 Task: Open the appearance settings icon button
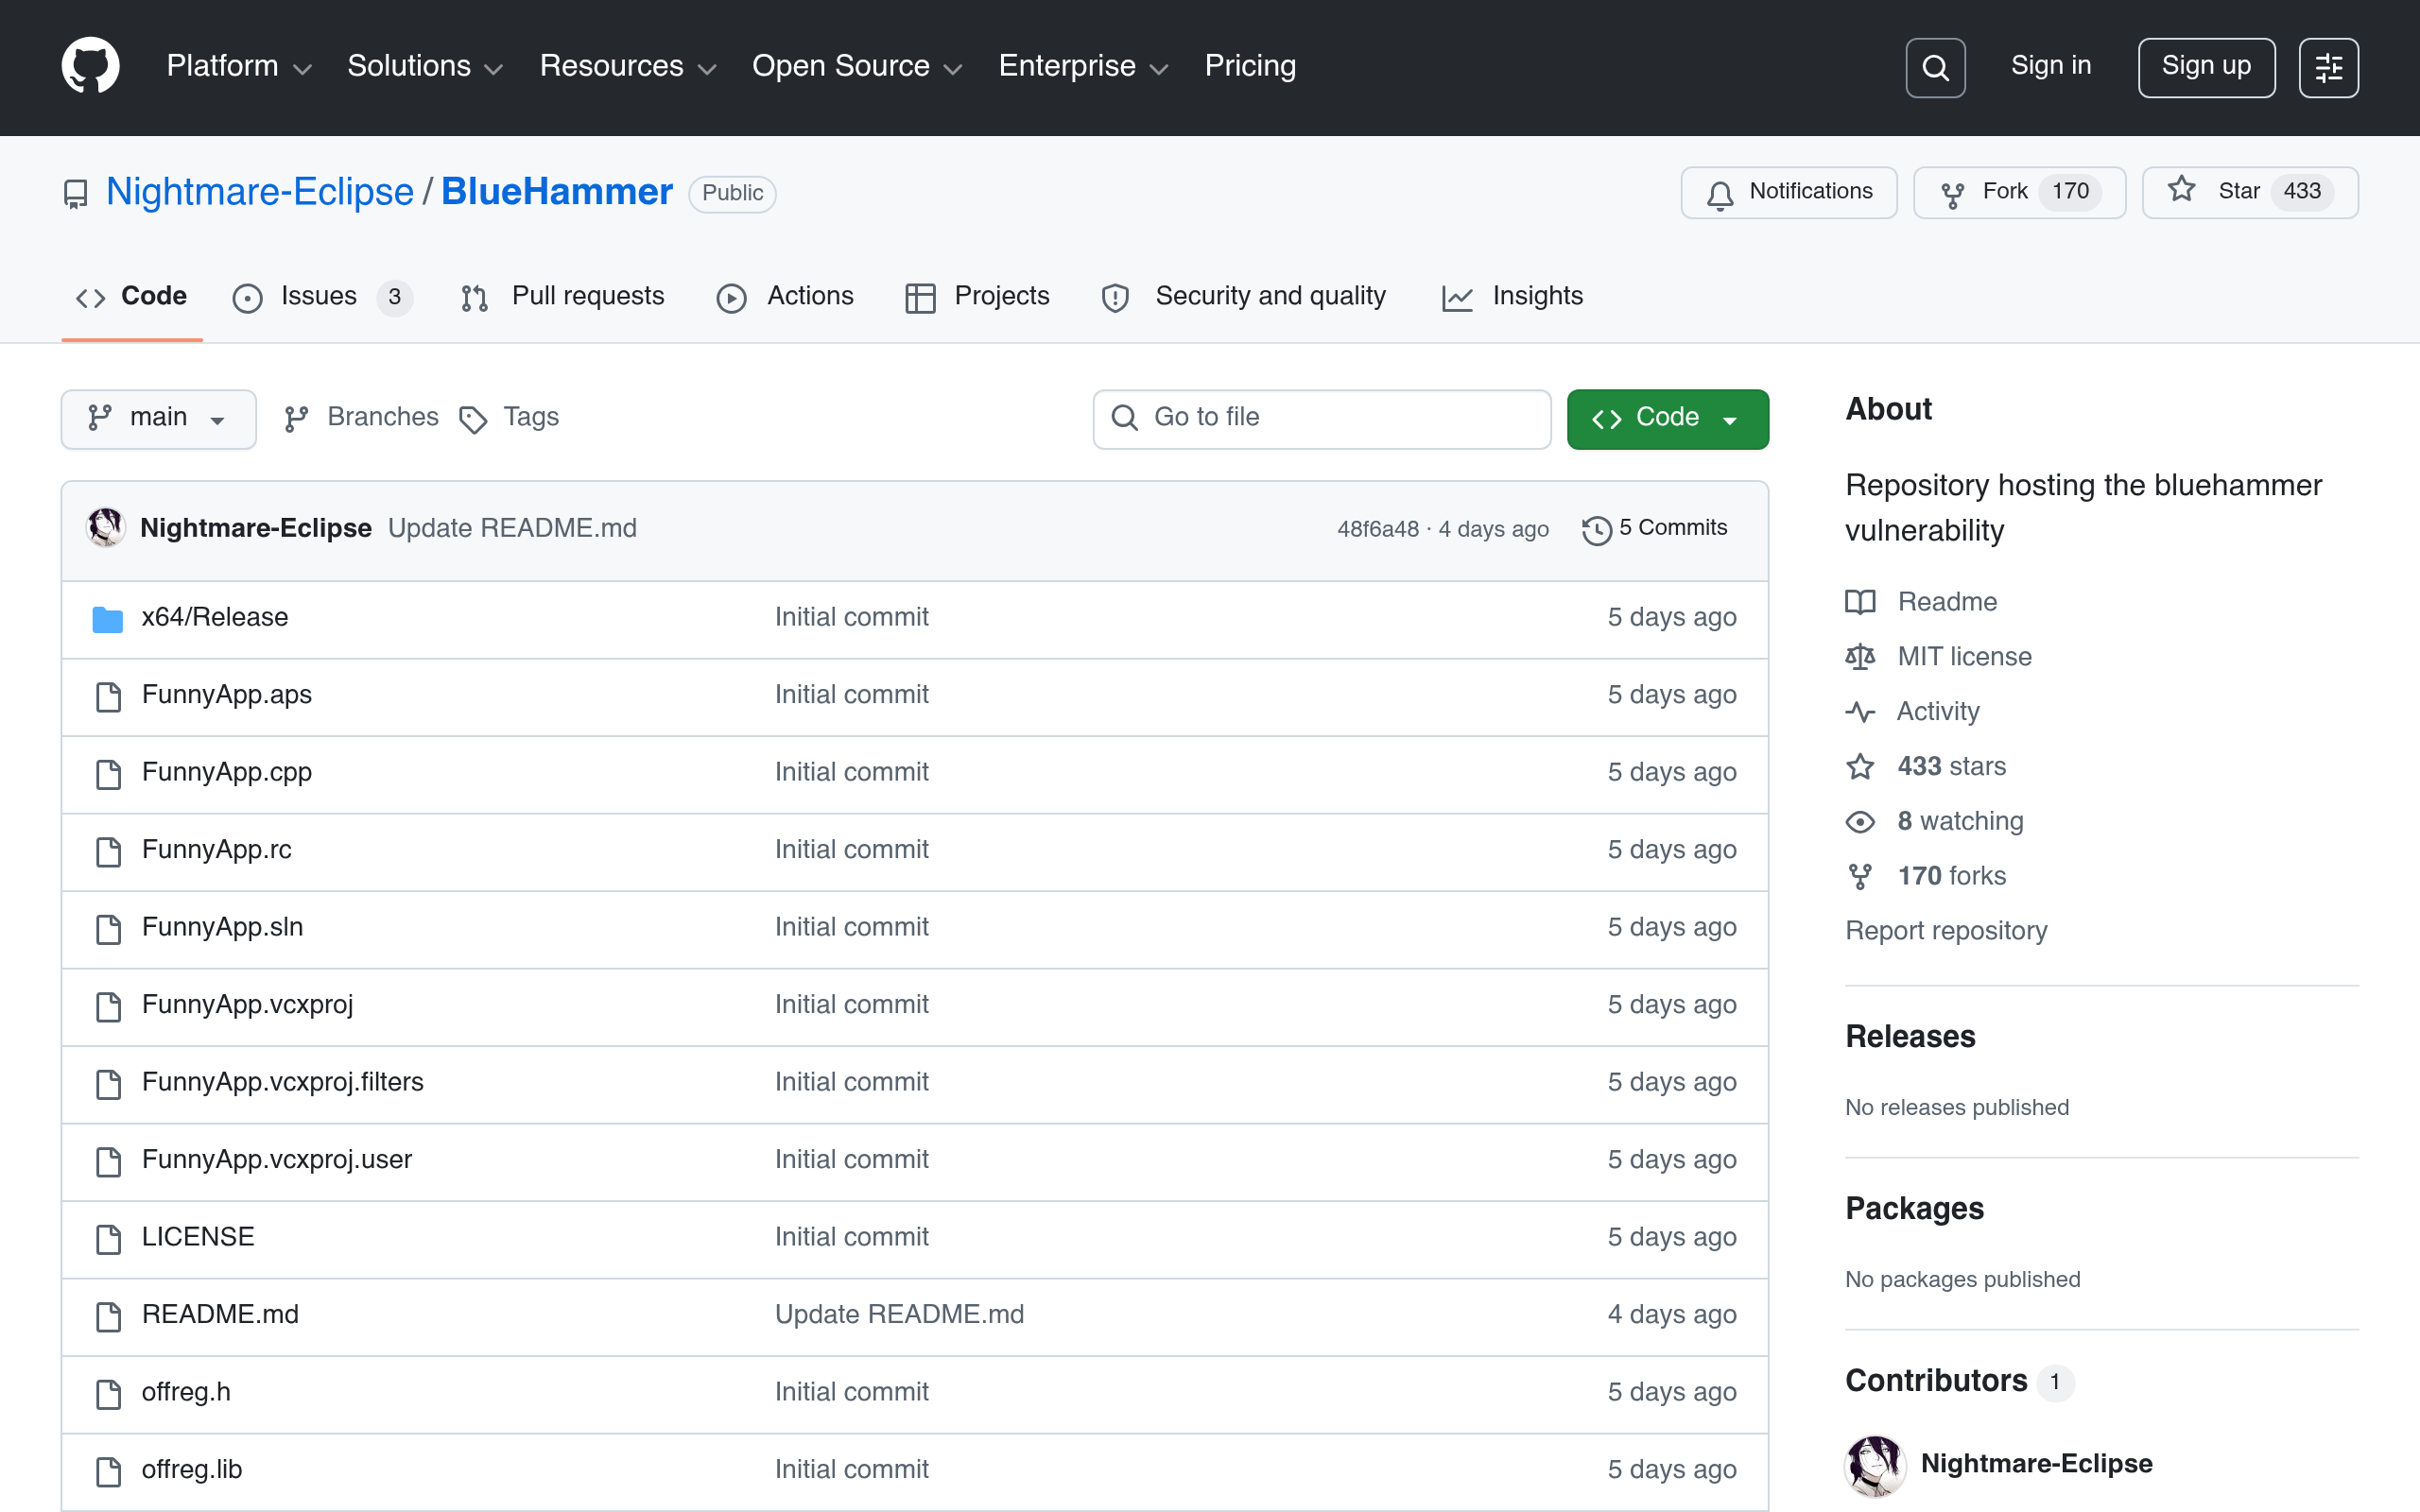point(2328,67)
